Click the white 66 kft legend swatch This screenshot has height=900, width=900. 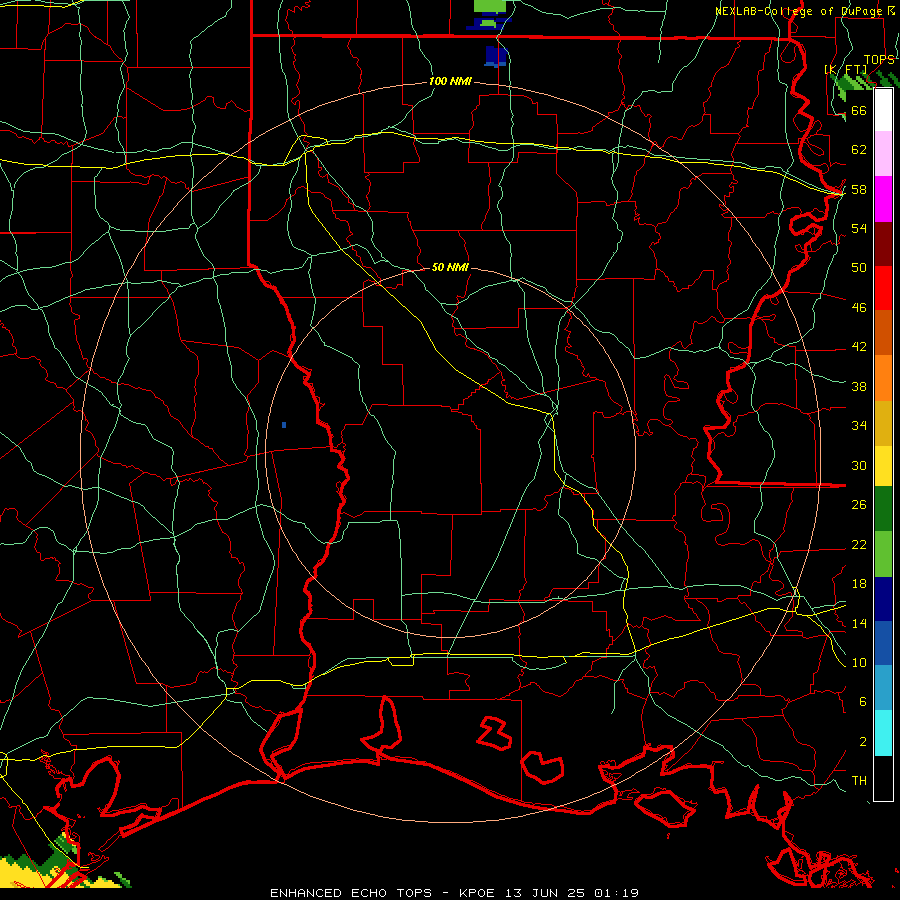(x=883, y=110)
